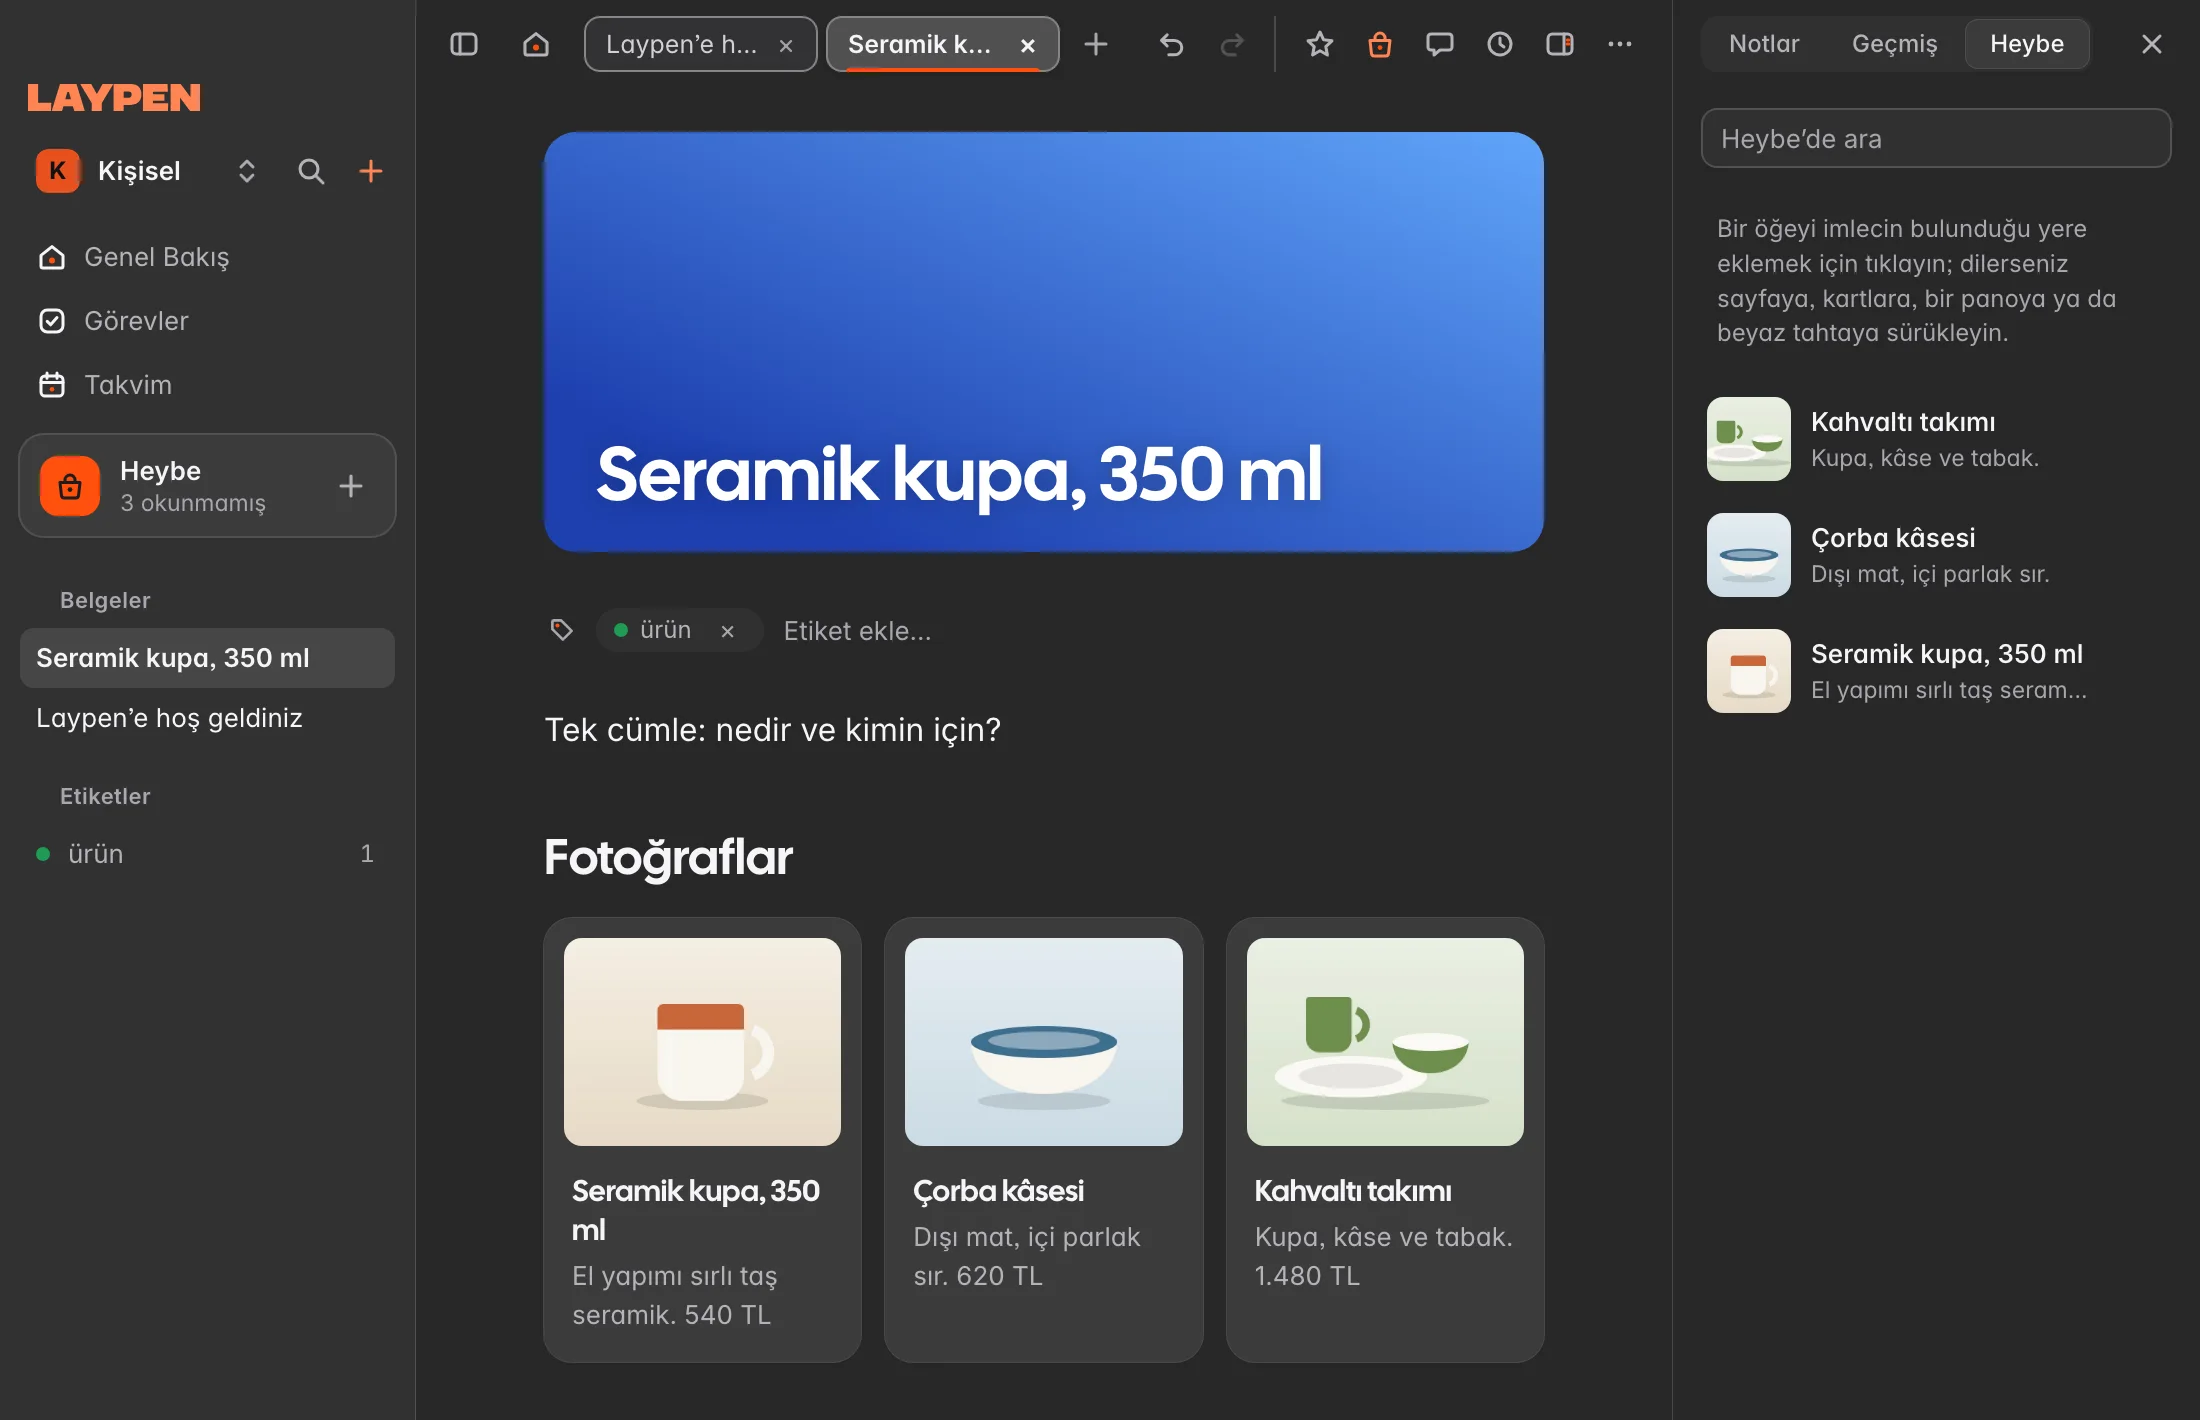Image resolution: width=2200 pixels, height=1420 pixels.
Task: Open a new tab with plus icon
Action: [1096, 44]
